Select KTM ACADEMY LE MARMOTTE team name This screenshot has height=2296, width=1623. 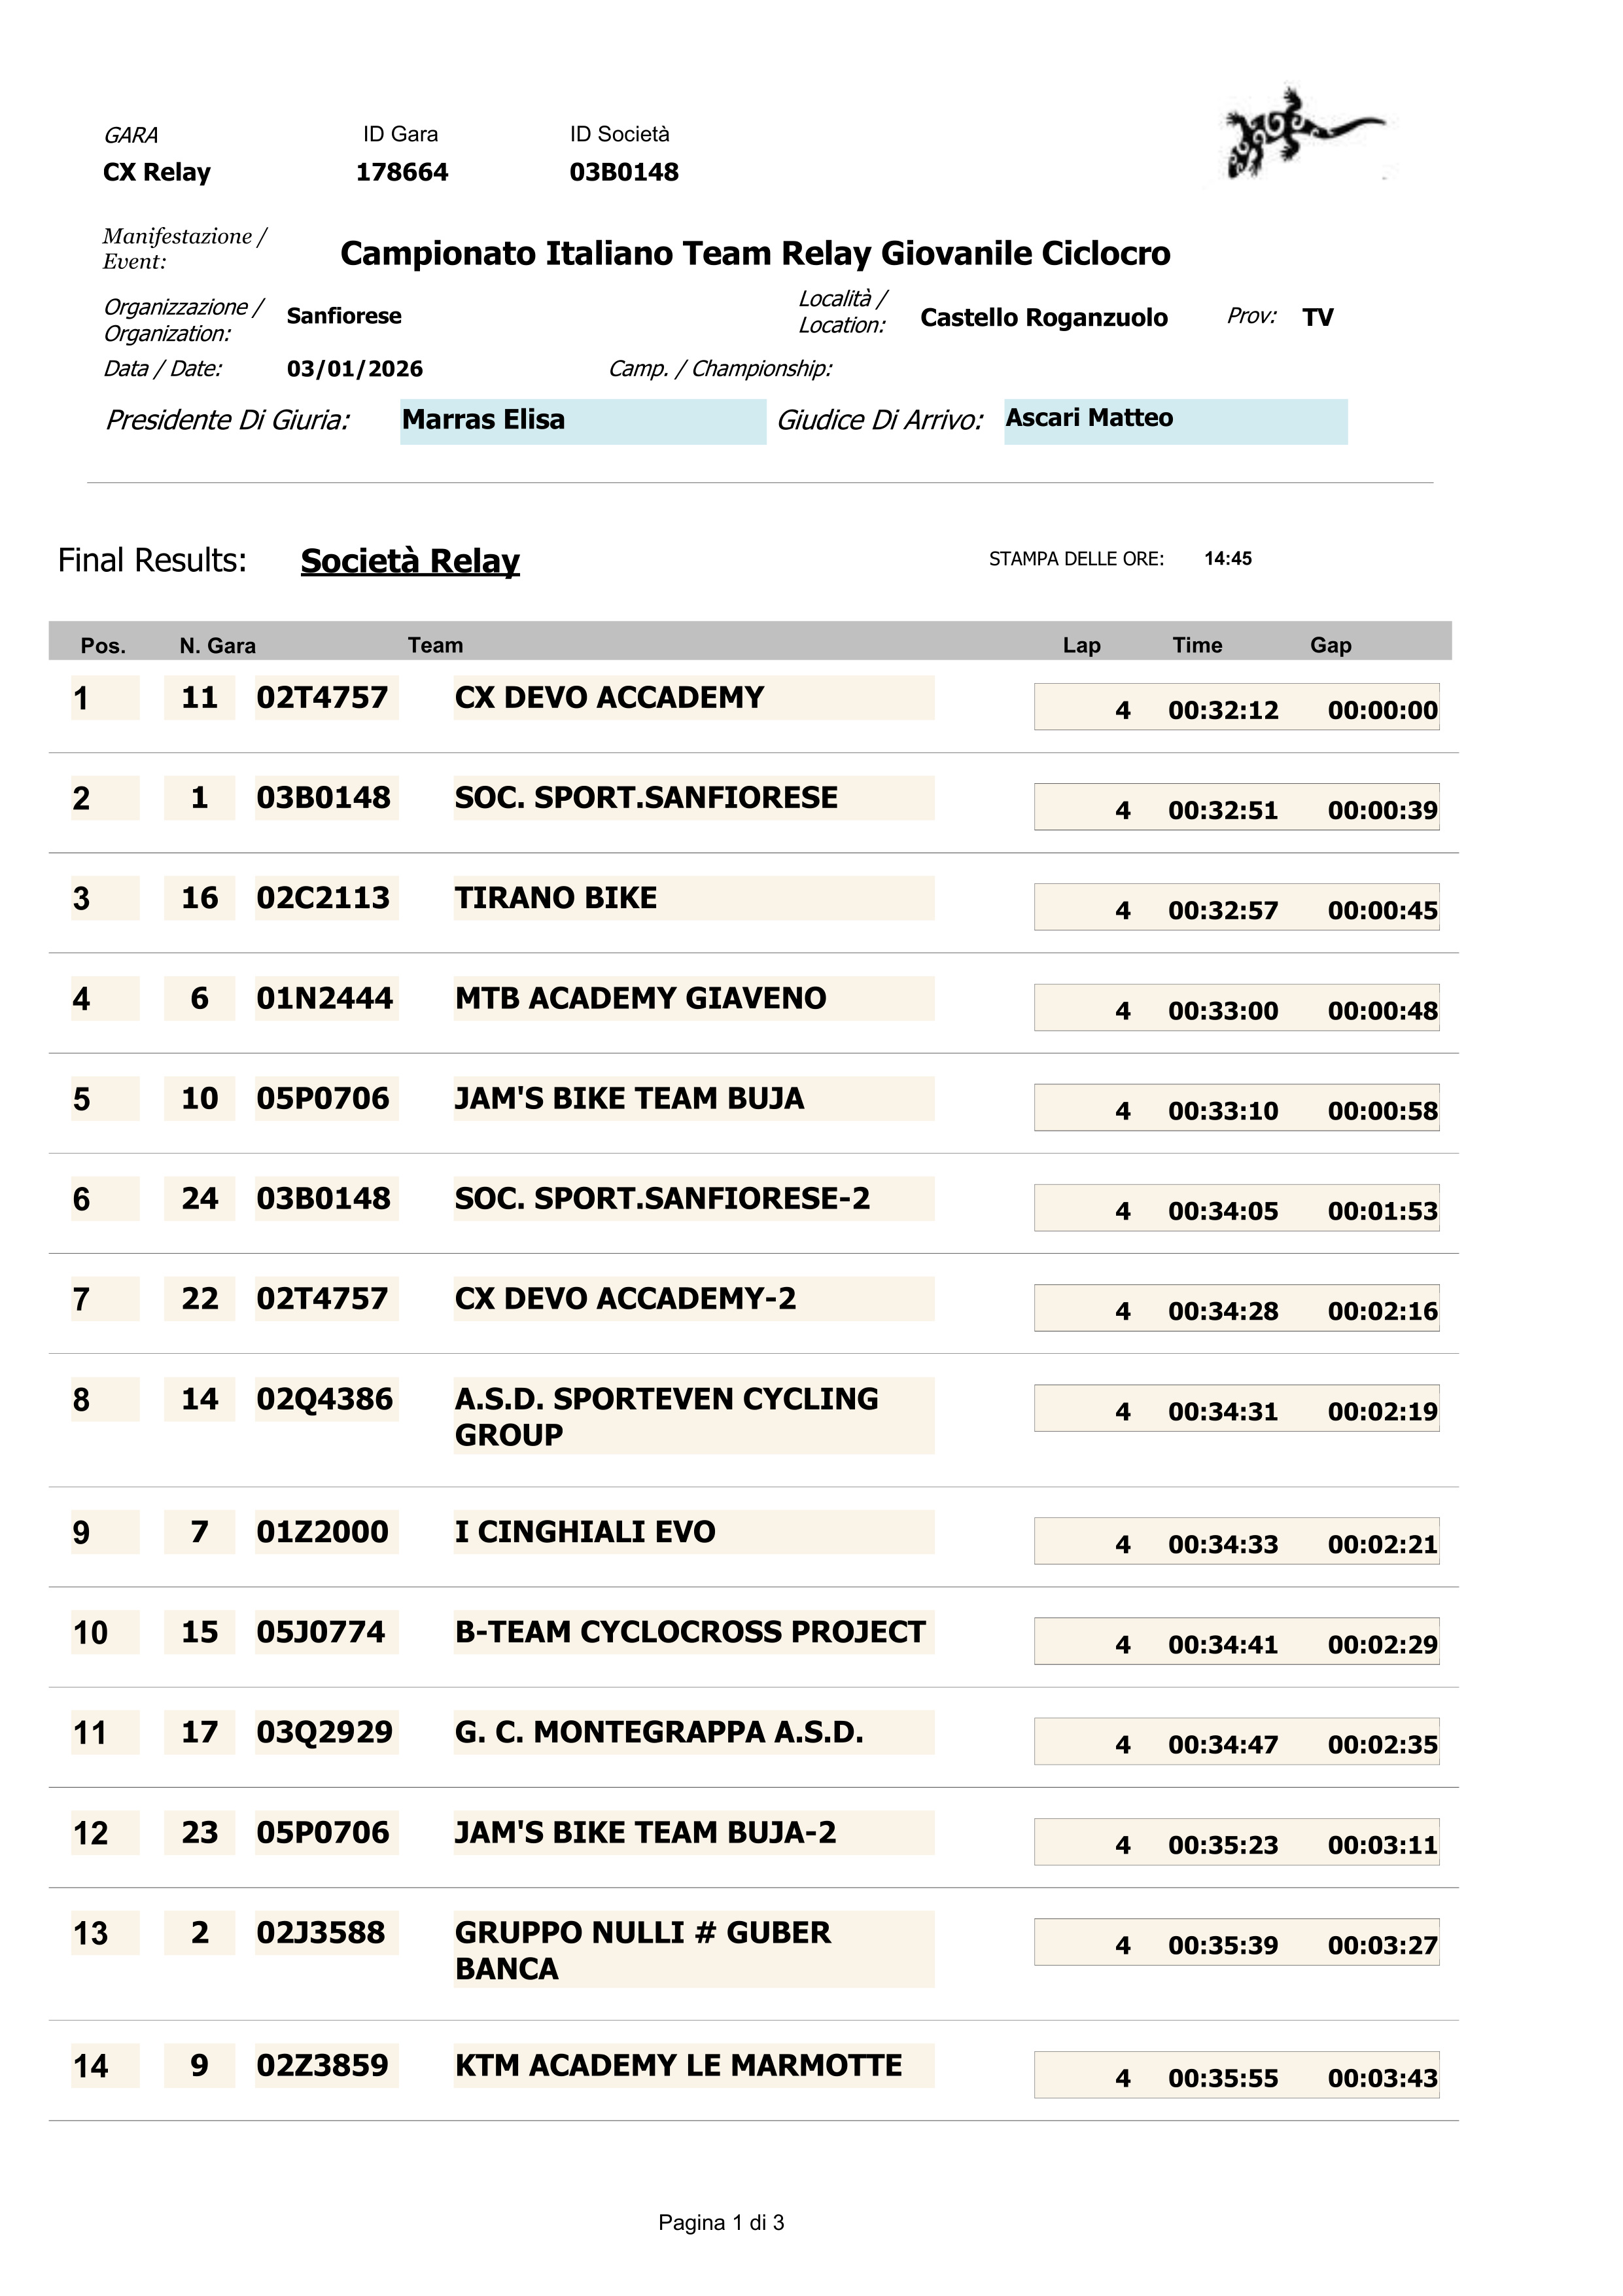(x=678, y=2065)
